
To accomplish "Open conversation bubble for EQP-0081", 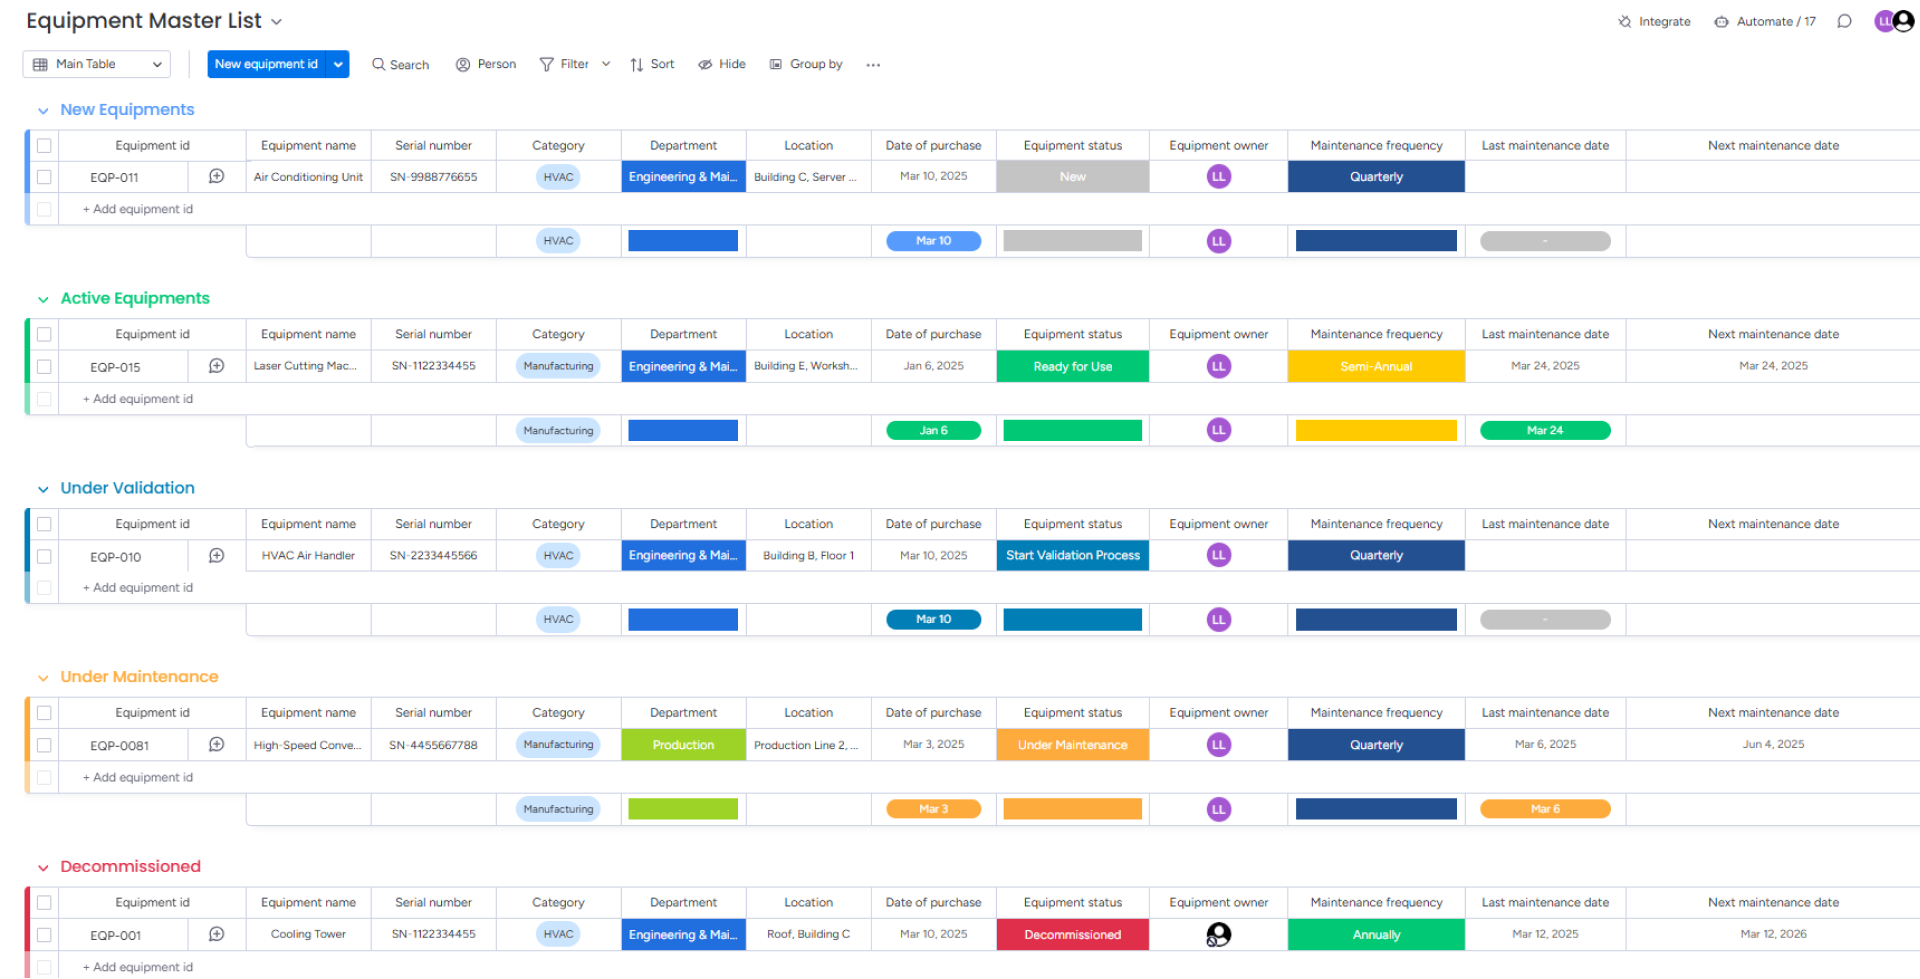I will point(216,744).
